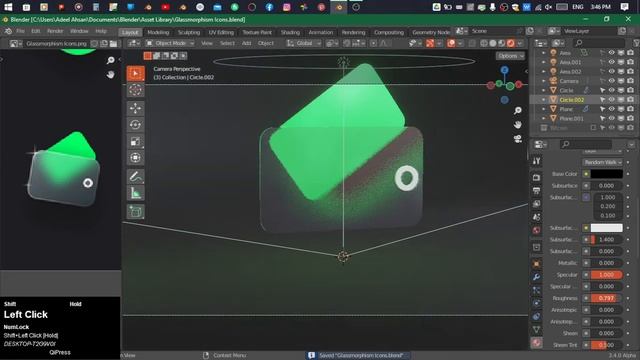Image resolution: width=640 pixels, height=360 pixels.
Task: Expand the Camera outliner row
Action: 543,81
